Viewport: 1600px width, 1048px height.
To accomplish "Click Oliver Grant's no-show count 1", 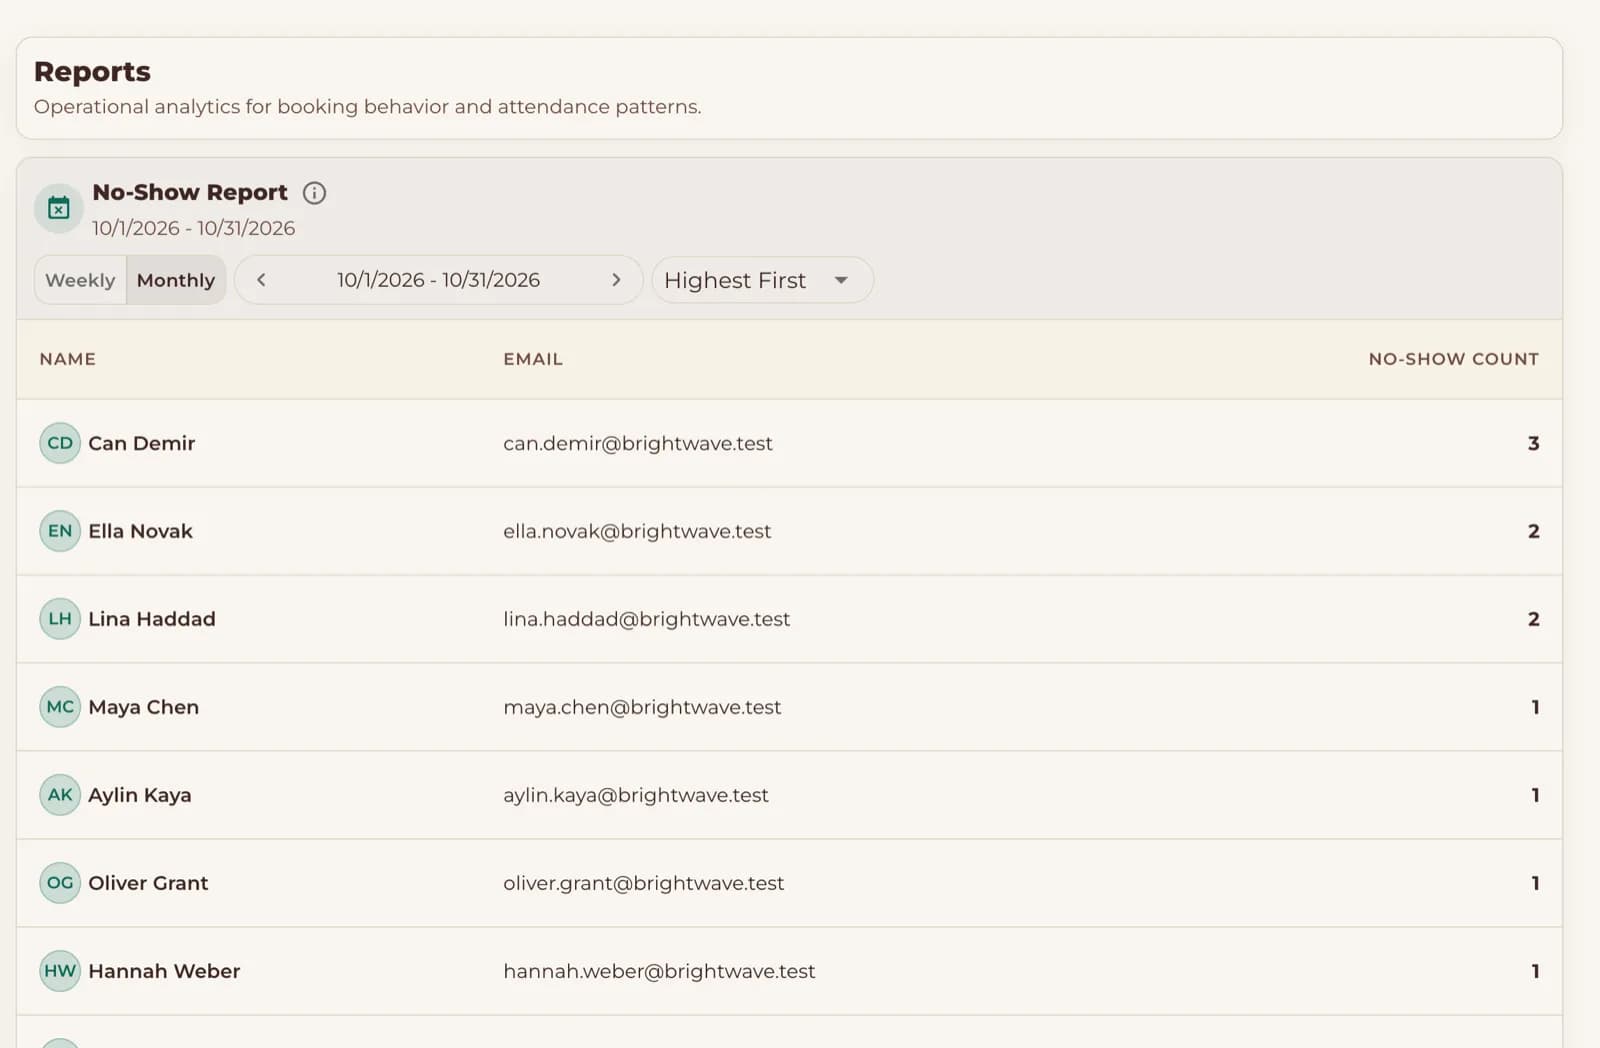I will (1535, 883).
